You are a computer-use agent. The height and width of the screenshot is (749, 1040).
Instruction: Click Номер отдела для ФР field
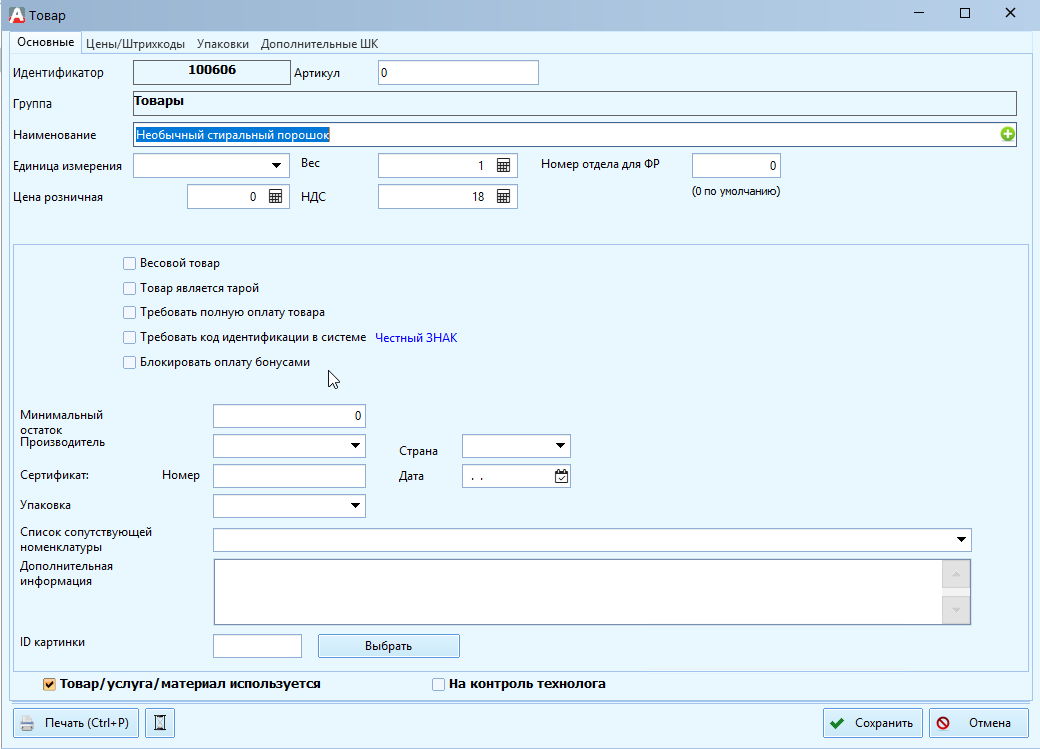click(736, 165)
